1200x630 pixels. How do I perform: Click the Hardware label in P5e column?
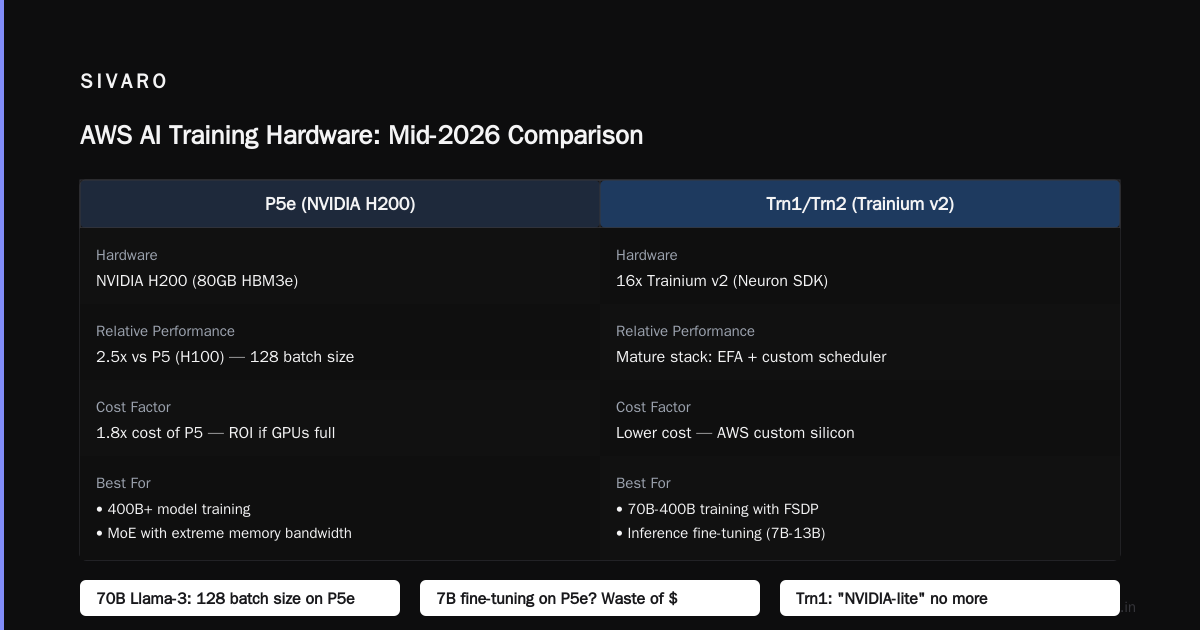[x=126, y=255]
